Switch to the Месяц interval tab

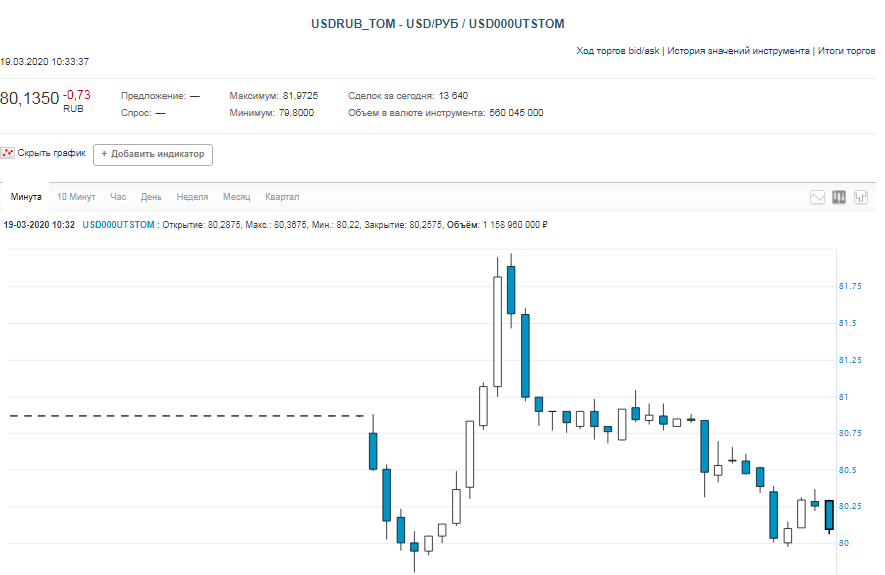[236, 197]
